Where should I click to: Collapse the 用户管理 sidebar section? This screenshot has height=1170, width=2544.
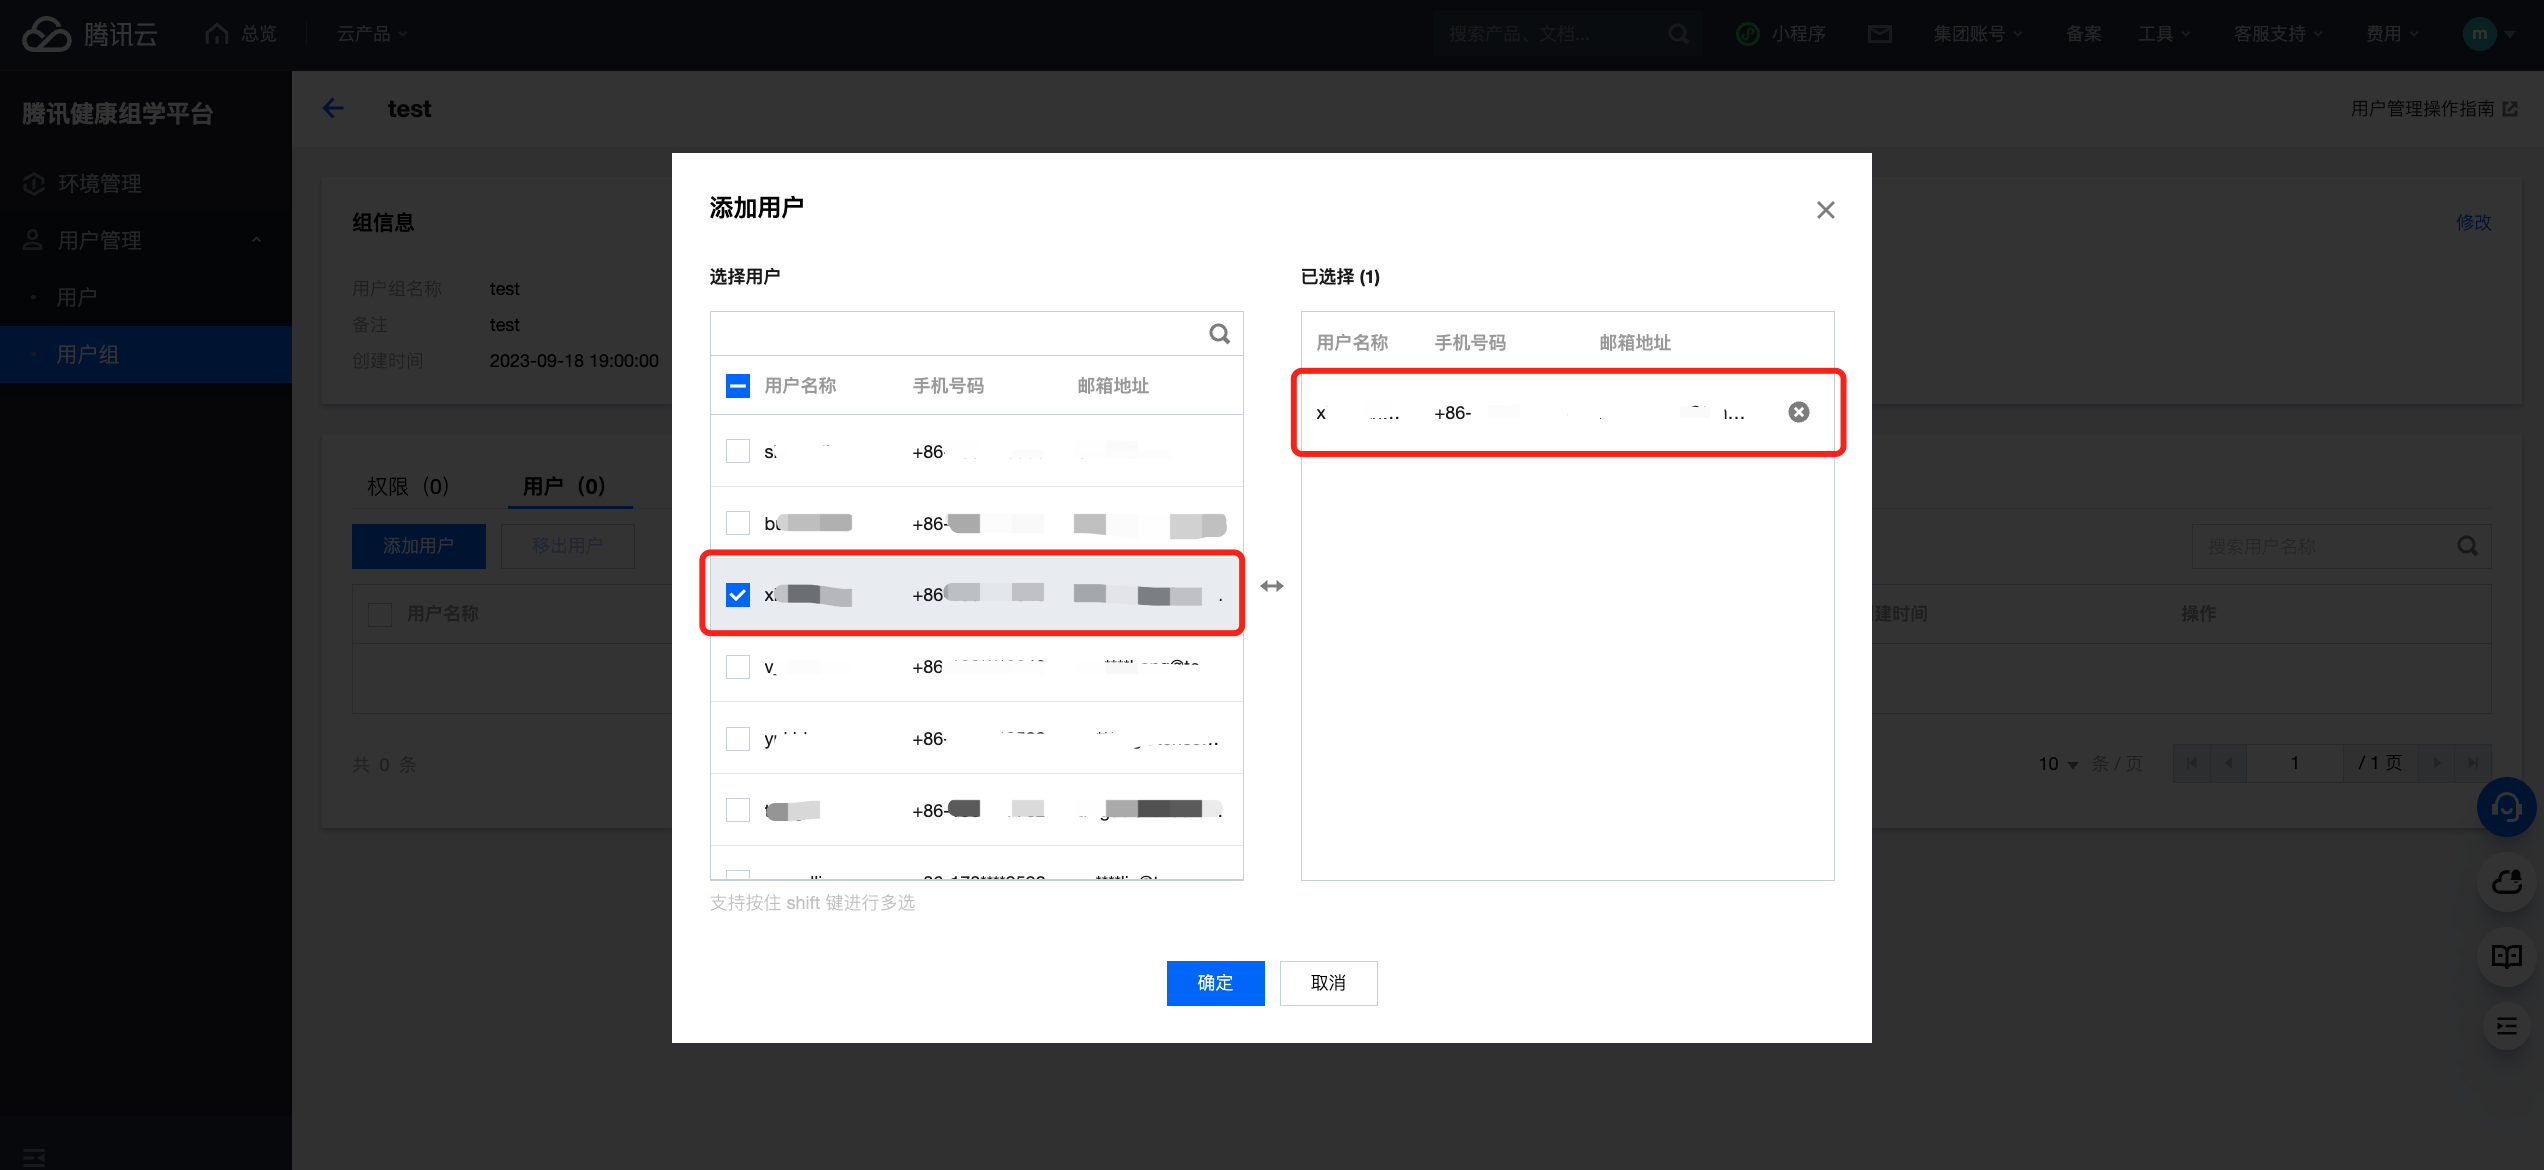pyautogui.click(x=256, y=240)
